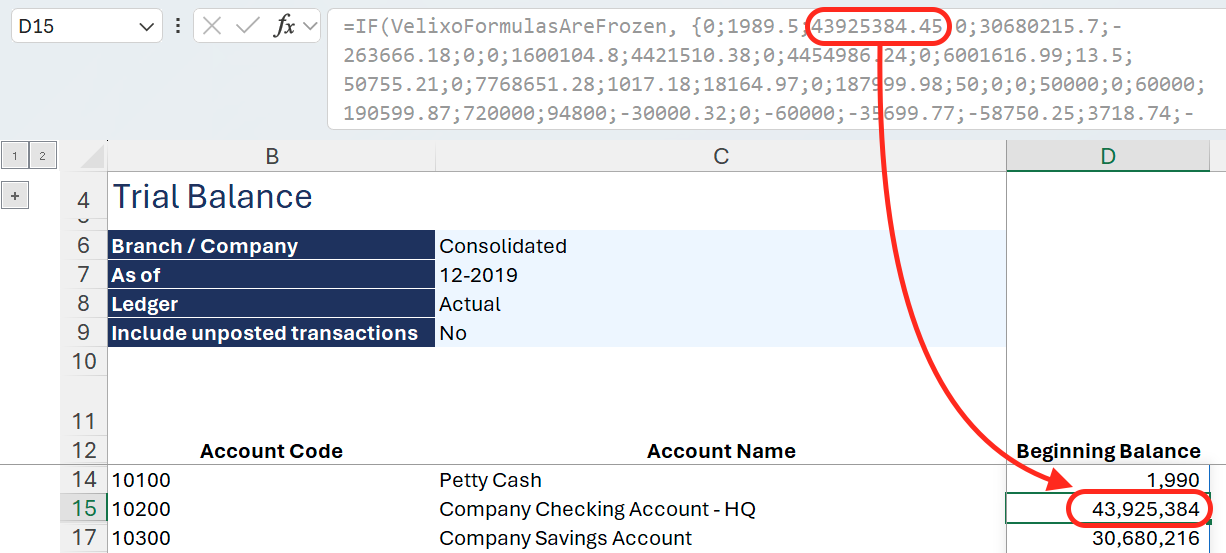The height and width of the screenshot is (553, 1226).
Task: Click the 30,680,216 beginning balance cell
Action: (x=1107, y=538)
